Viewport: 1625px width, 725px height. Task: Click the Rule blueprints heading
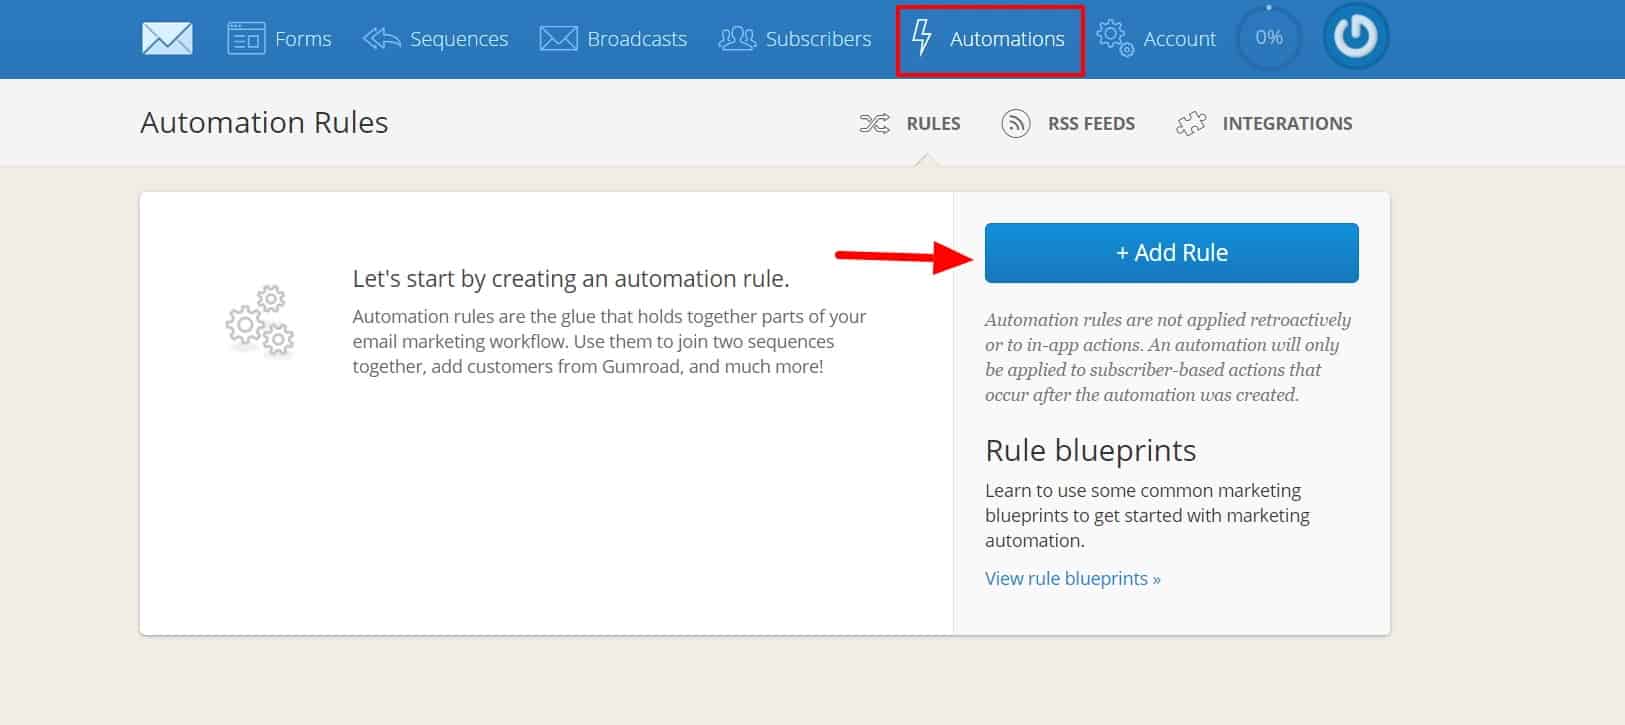tap(1091, 451)
